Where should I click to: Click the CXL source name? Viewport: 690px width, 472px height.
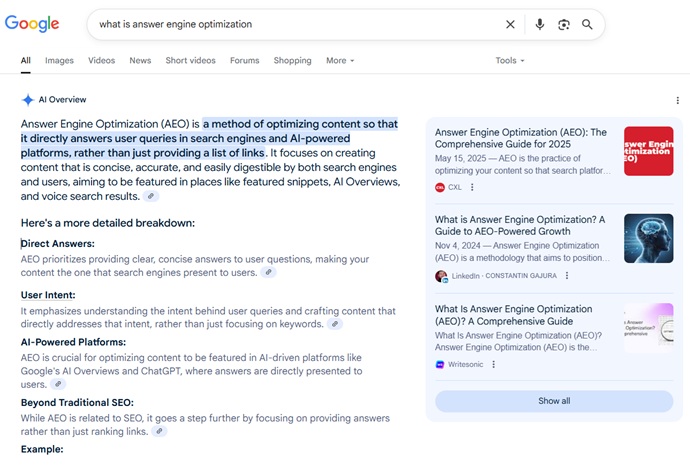click(x=455, y=187)
